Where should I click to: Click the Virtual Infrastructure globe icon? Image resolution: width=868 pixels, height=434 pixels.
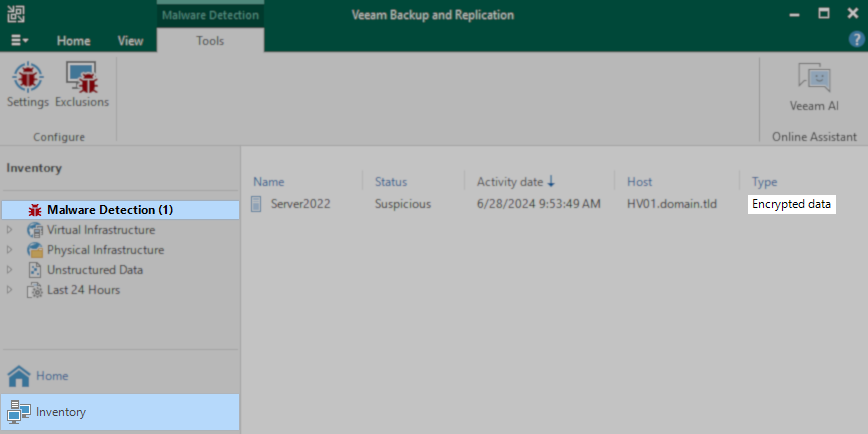(35, 230)
